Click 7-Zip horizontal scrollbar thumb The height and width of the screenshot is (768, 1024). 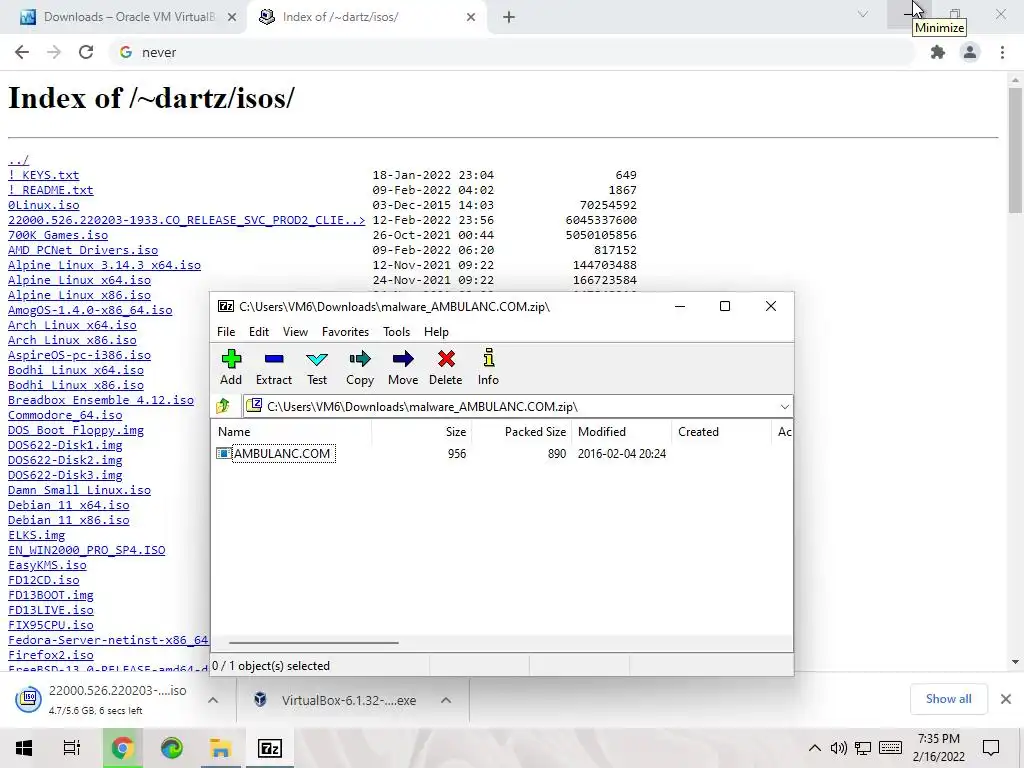point(313,643)
